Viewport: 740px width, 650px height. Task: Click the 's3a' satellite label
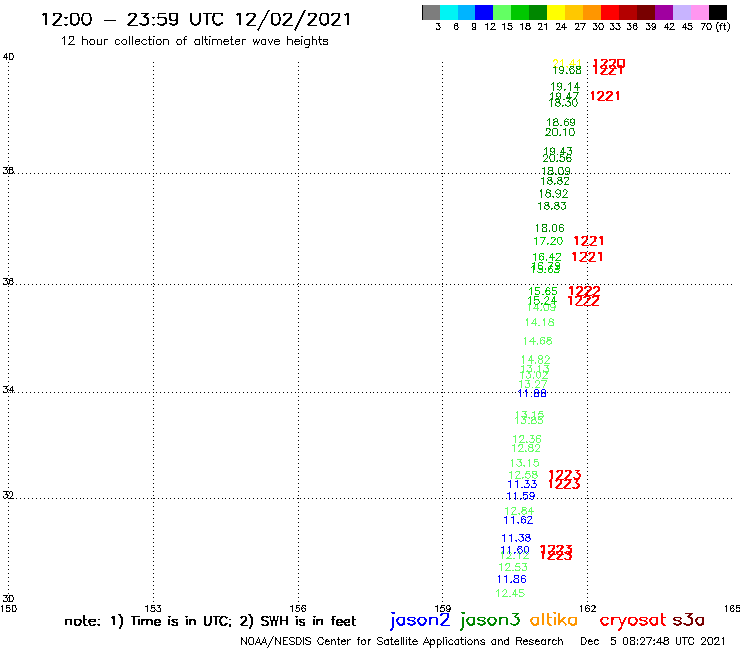pos(688,620)
